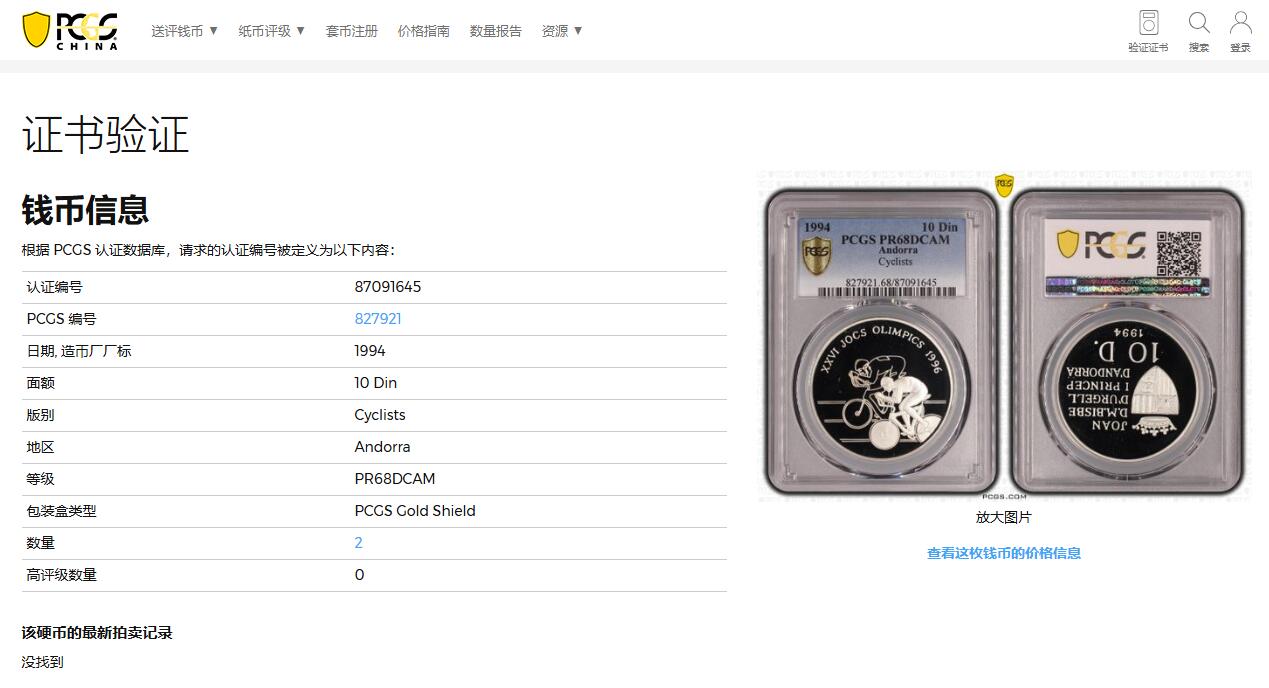Select the denomination value 10 Din
This screenshot has width=1269, height=688.
376,383
